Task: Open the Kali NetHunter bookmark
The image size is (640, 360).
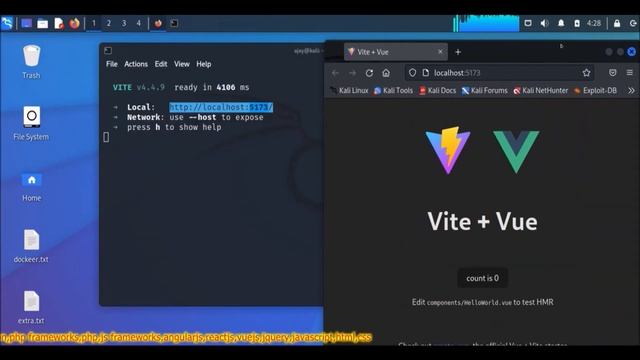Action: click(541, 91)
